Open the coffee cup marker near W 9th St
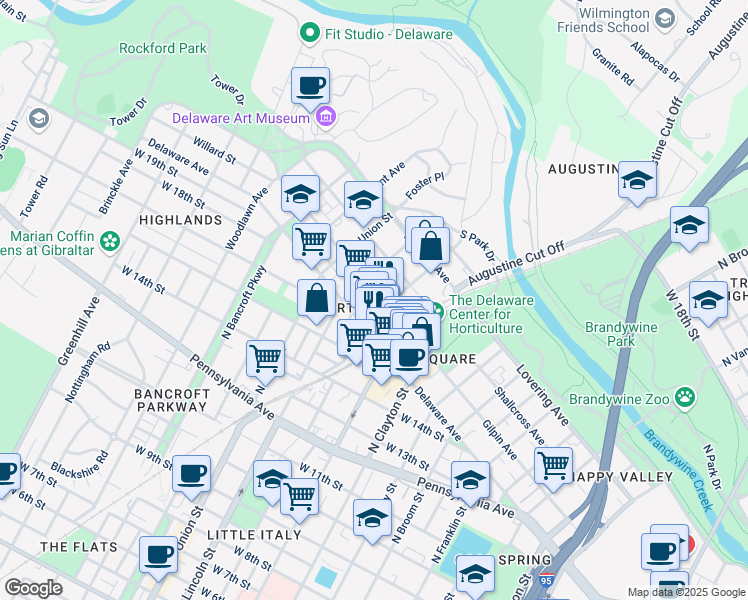Image resolution: width=748 pixels, height=600 pixels. pos(191,476)
